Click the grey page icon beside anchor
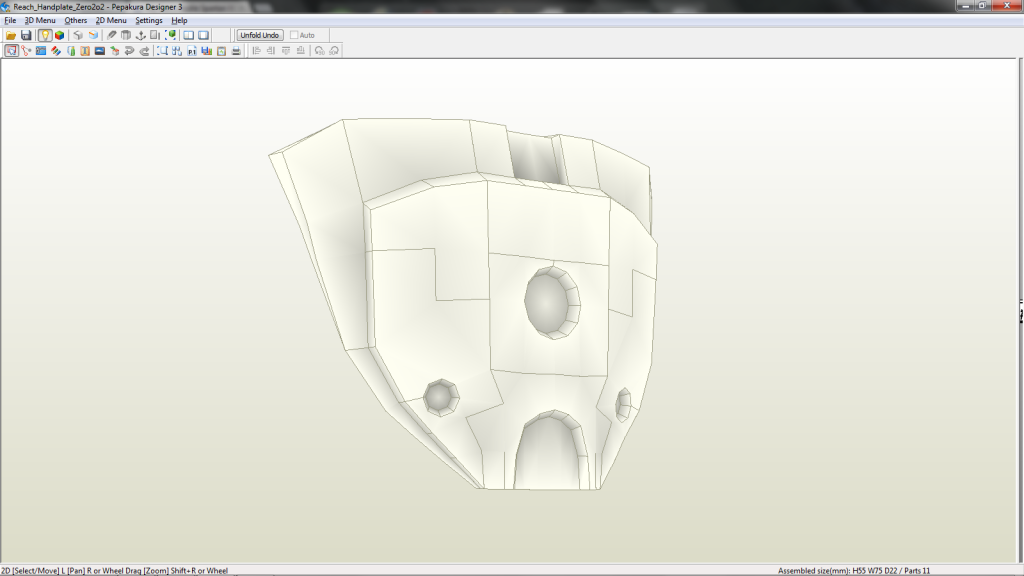This screenshot has height=576, width=1024. tap(155, 35)
